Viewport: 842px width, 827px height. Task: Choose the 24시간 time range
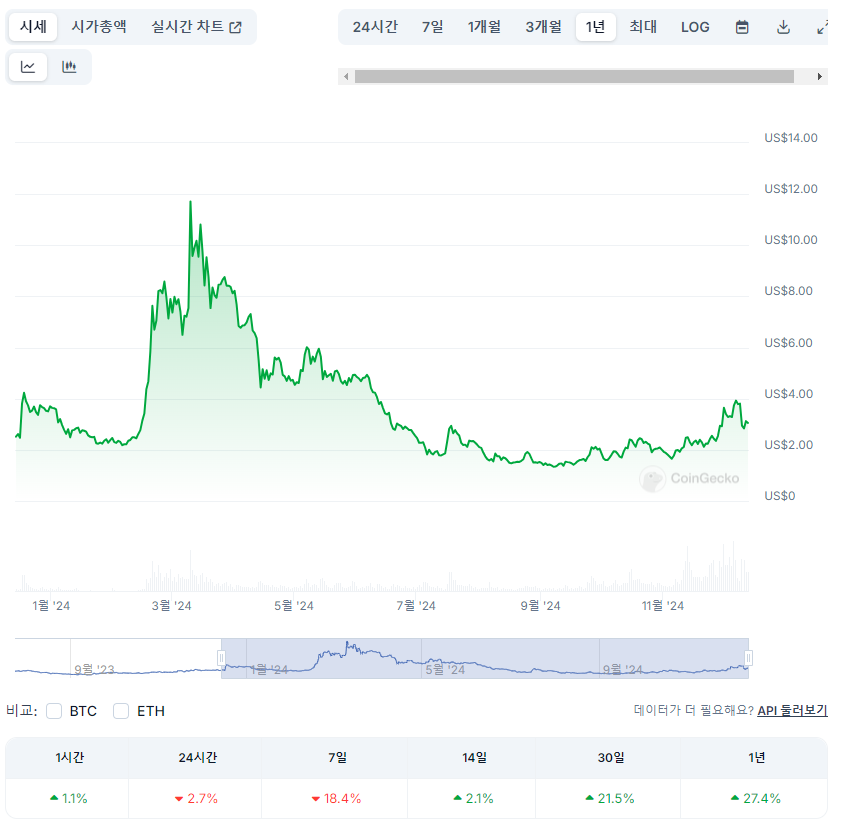point(375,27)
